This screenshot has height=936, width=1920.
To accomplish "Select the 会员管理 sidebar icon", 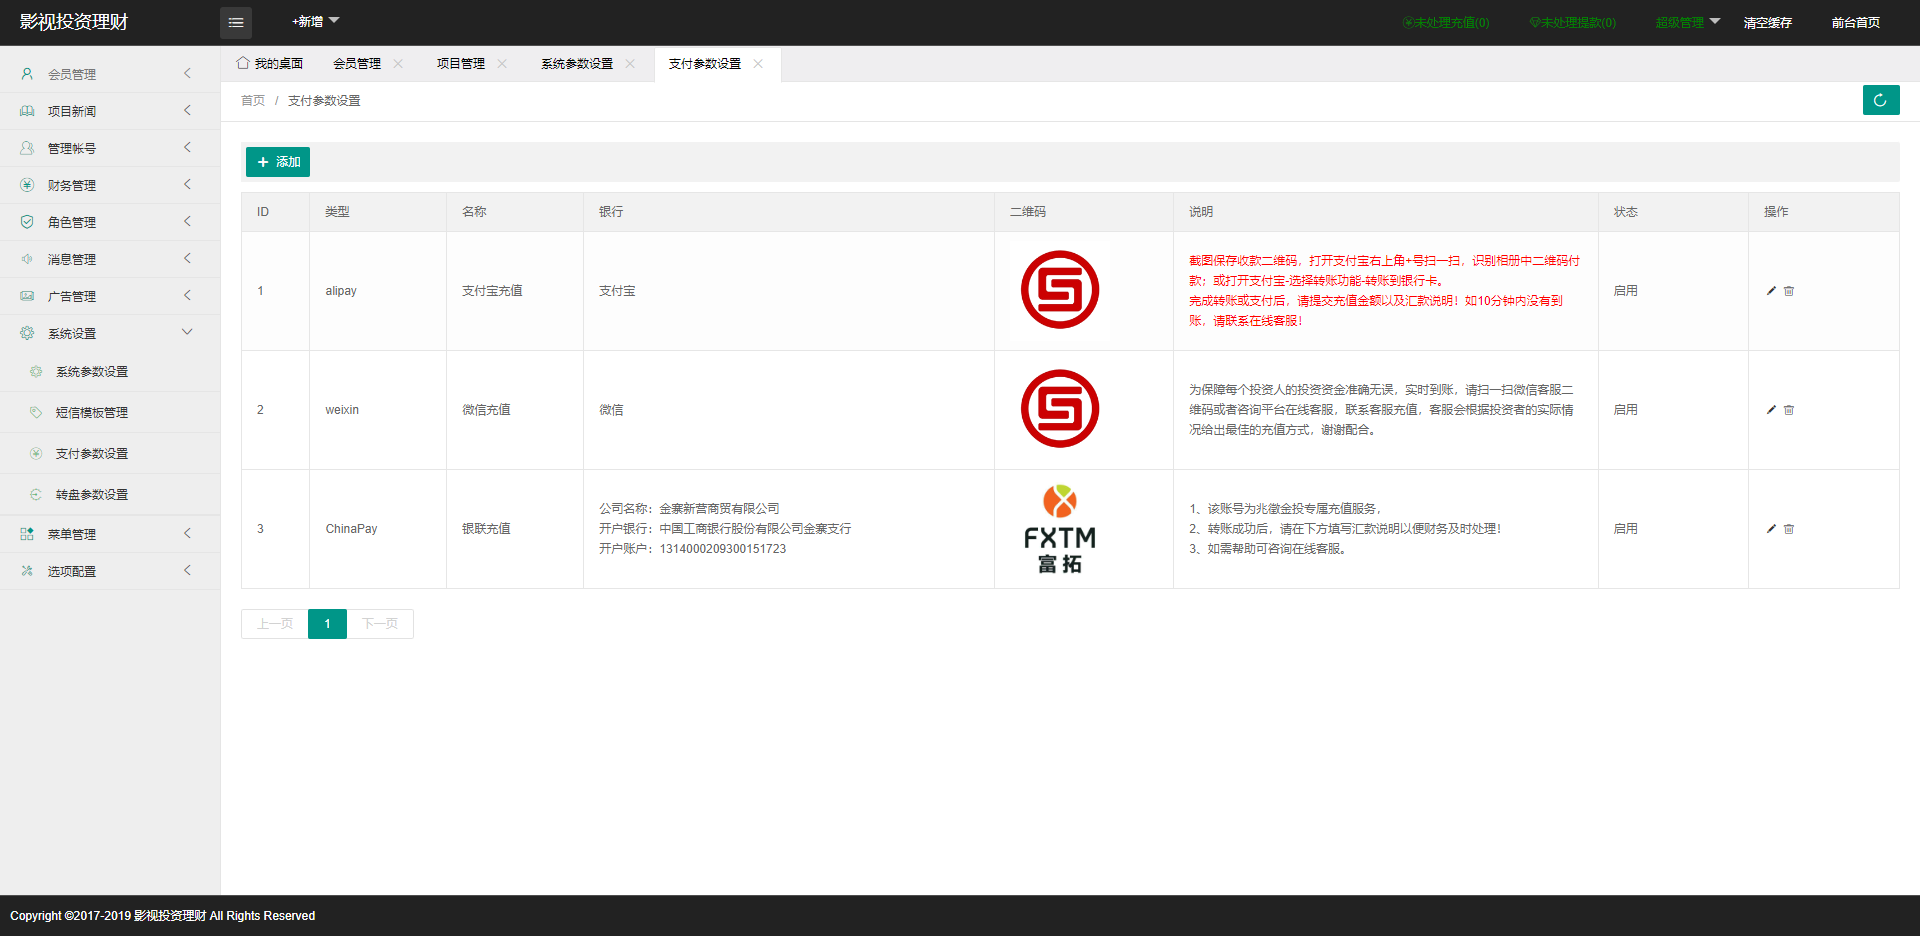I will pyautogui.click(x=26, y=73).
